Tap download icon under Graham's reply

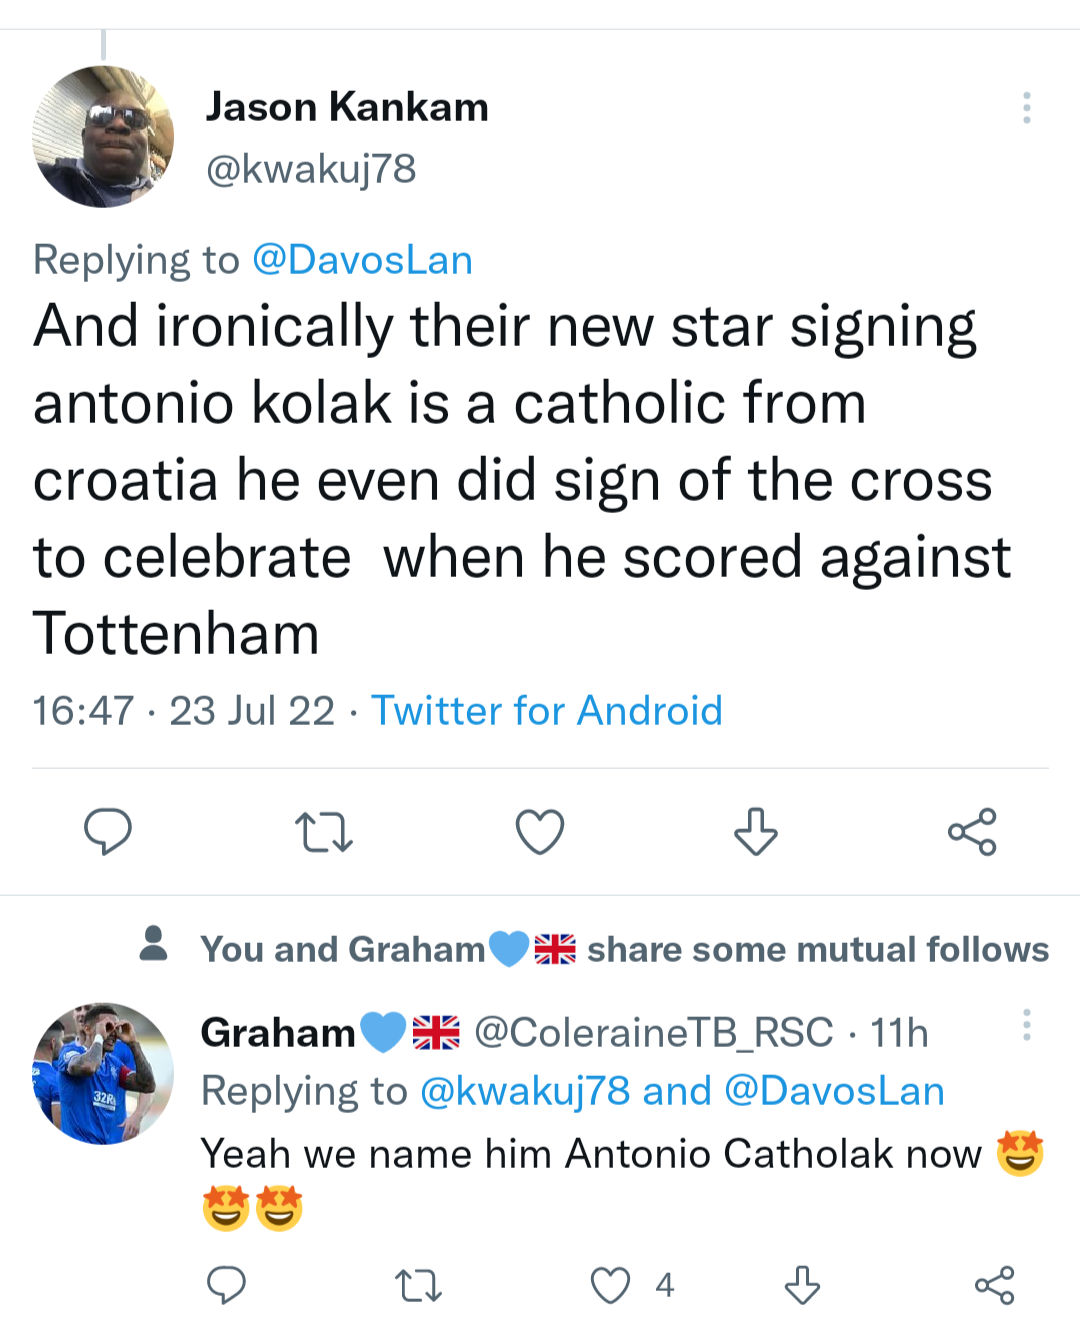coord(802,1285)
